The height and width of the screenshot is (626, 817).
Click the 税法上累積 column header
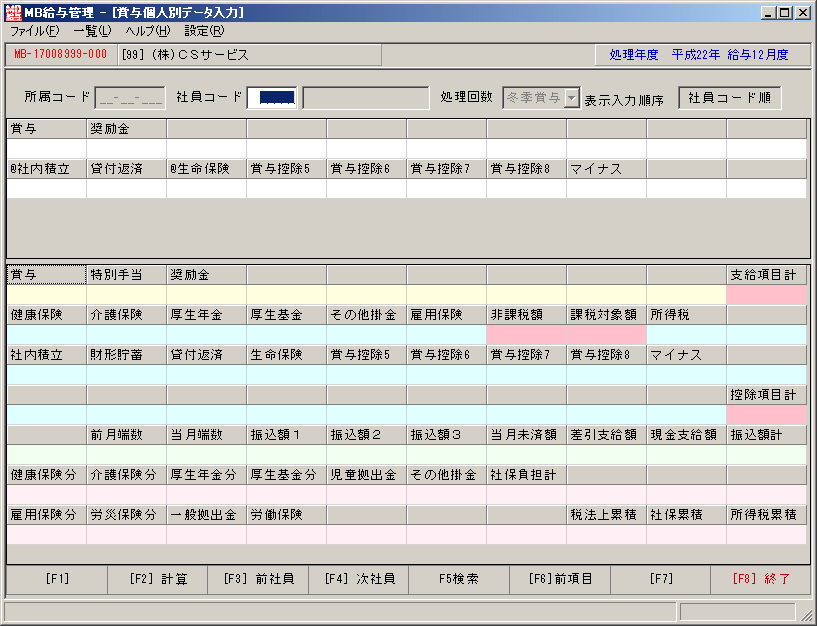[x=606, y=515]
